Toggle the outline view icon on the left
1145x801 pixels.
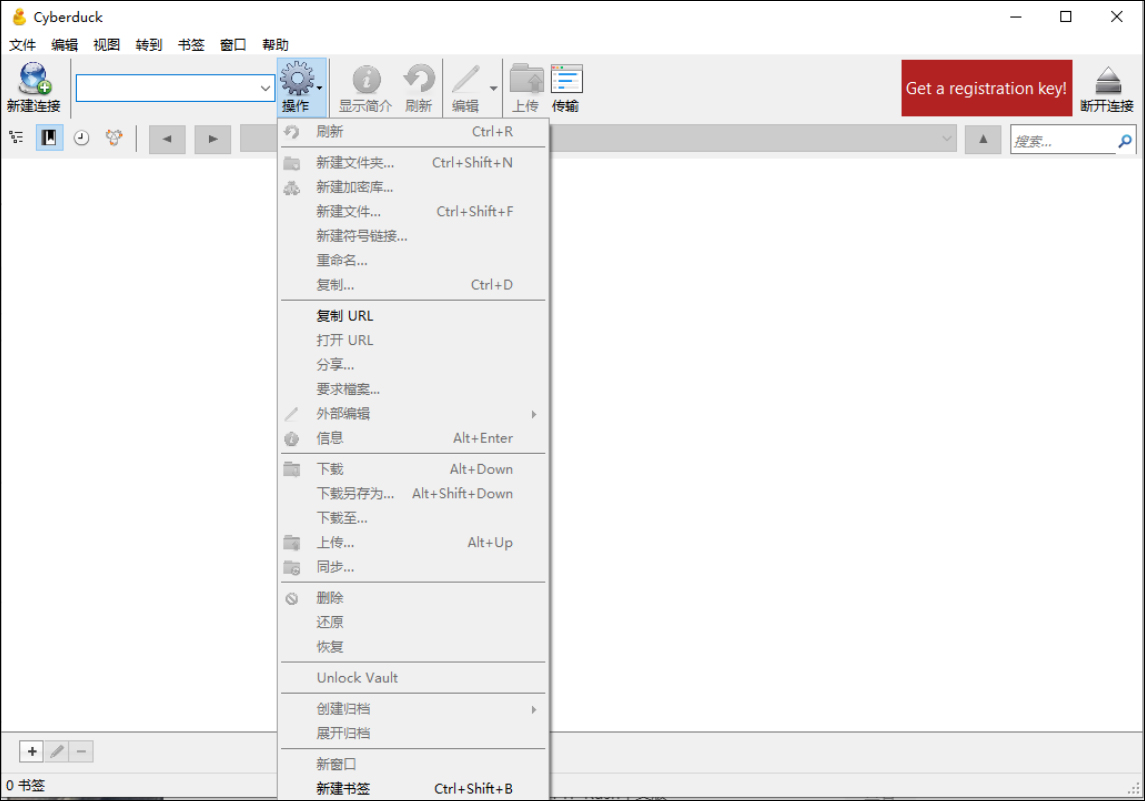point(16,138)
